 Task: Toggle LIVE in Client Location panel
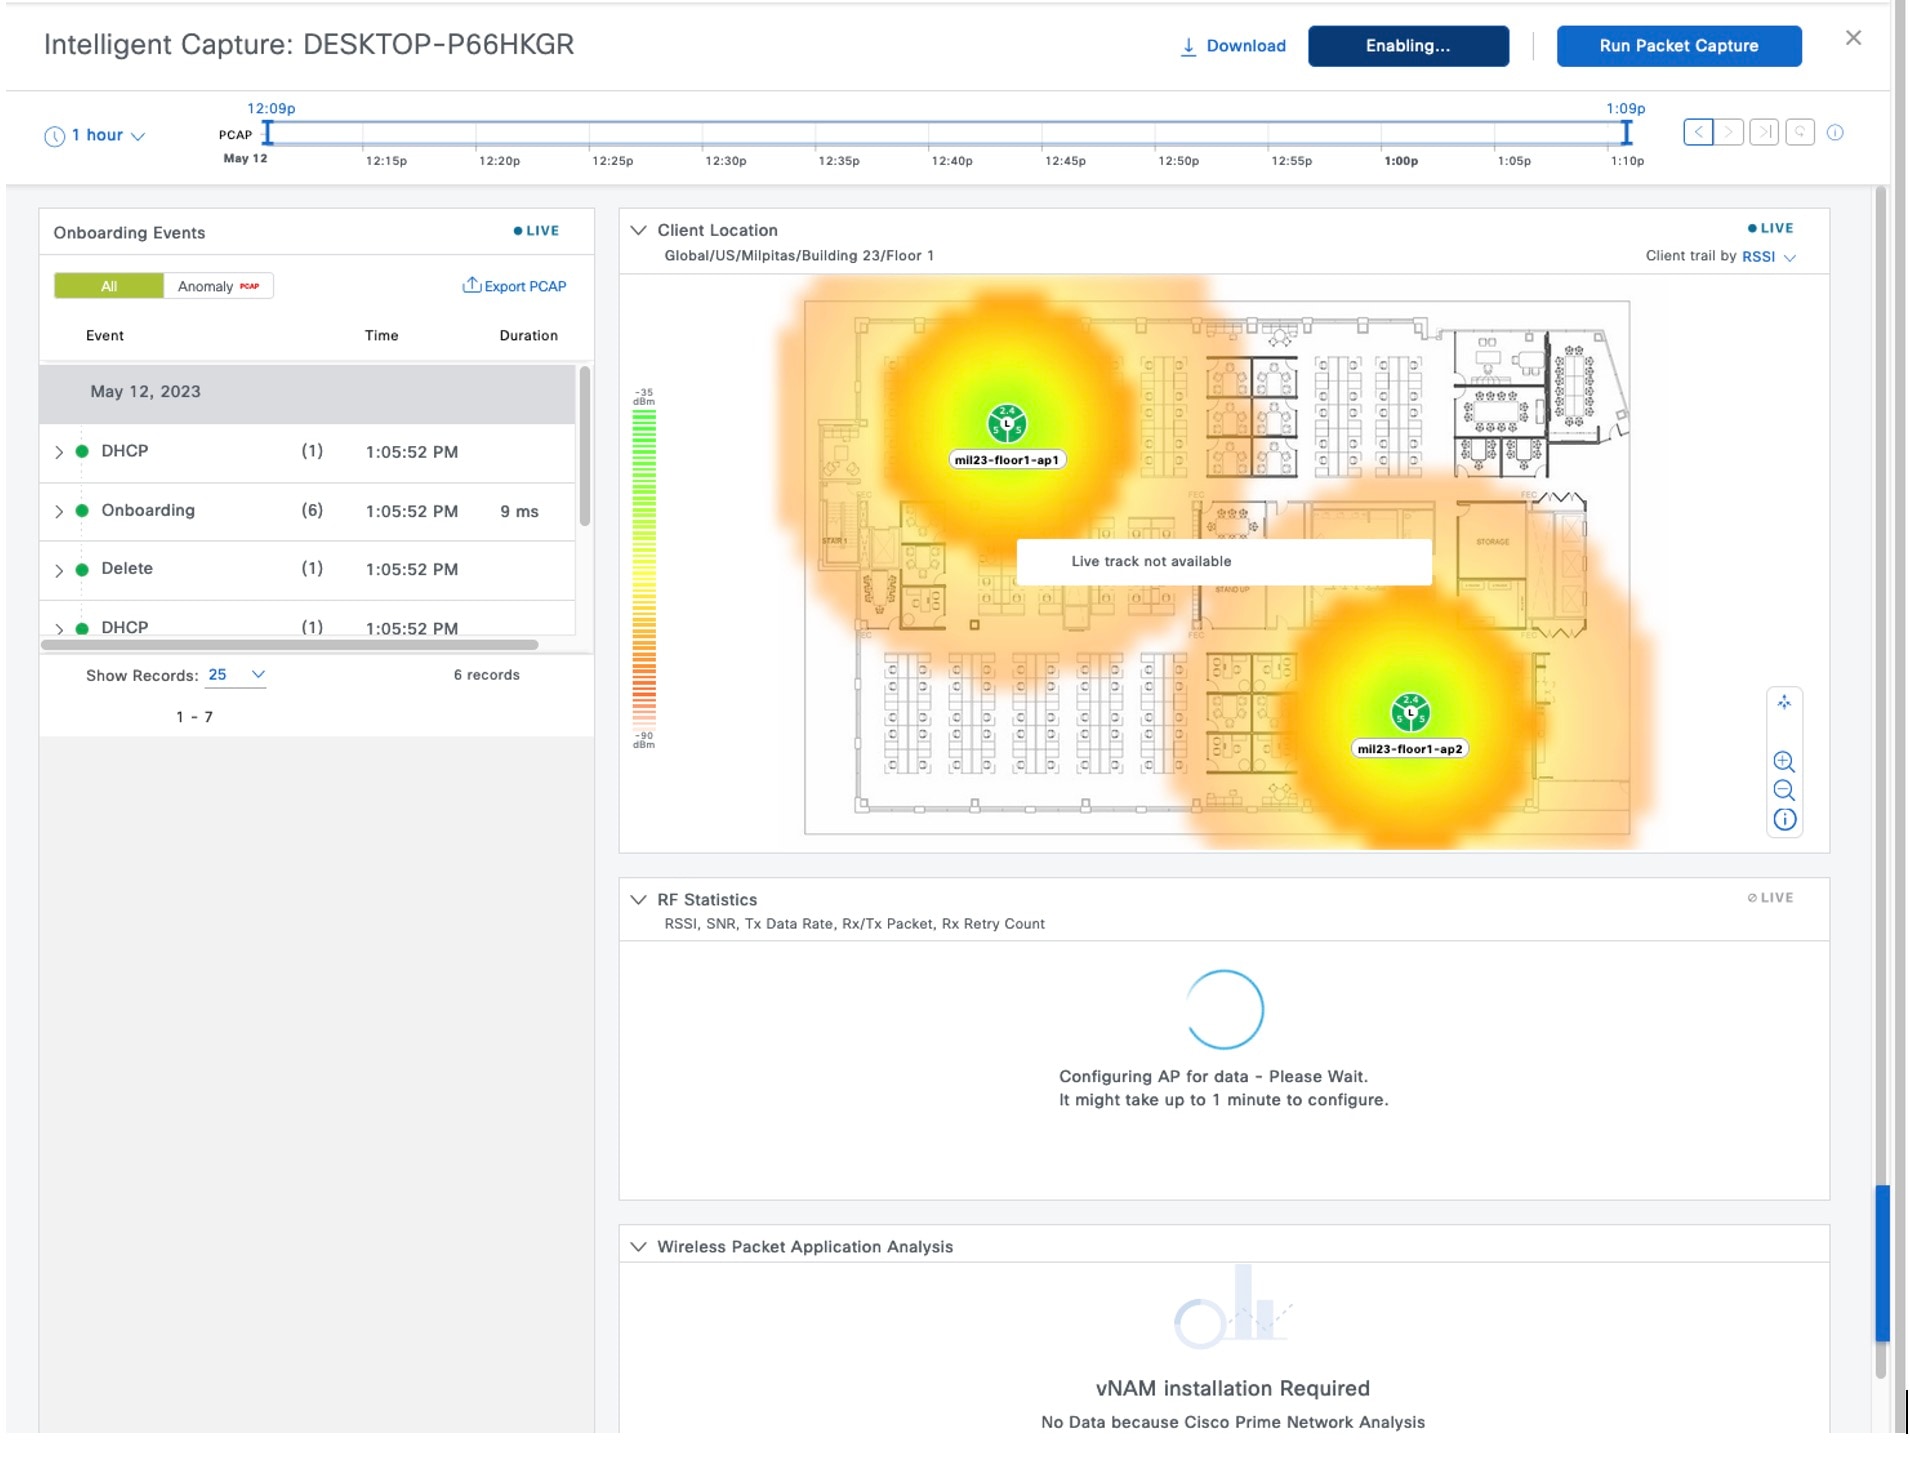coord(1770,228)
